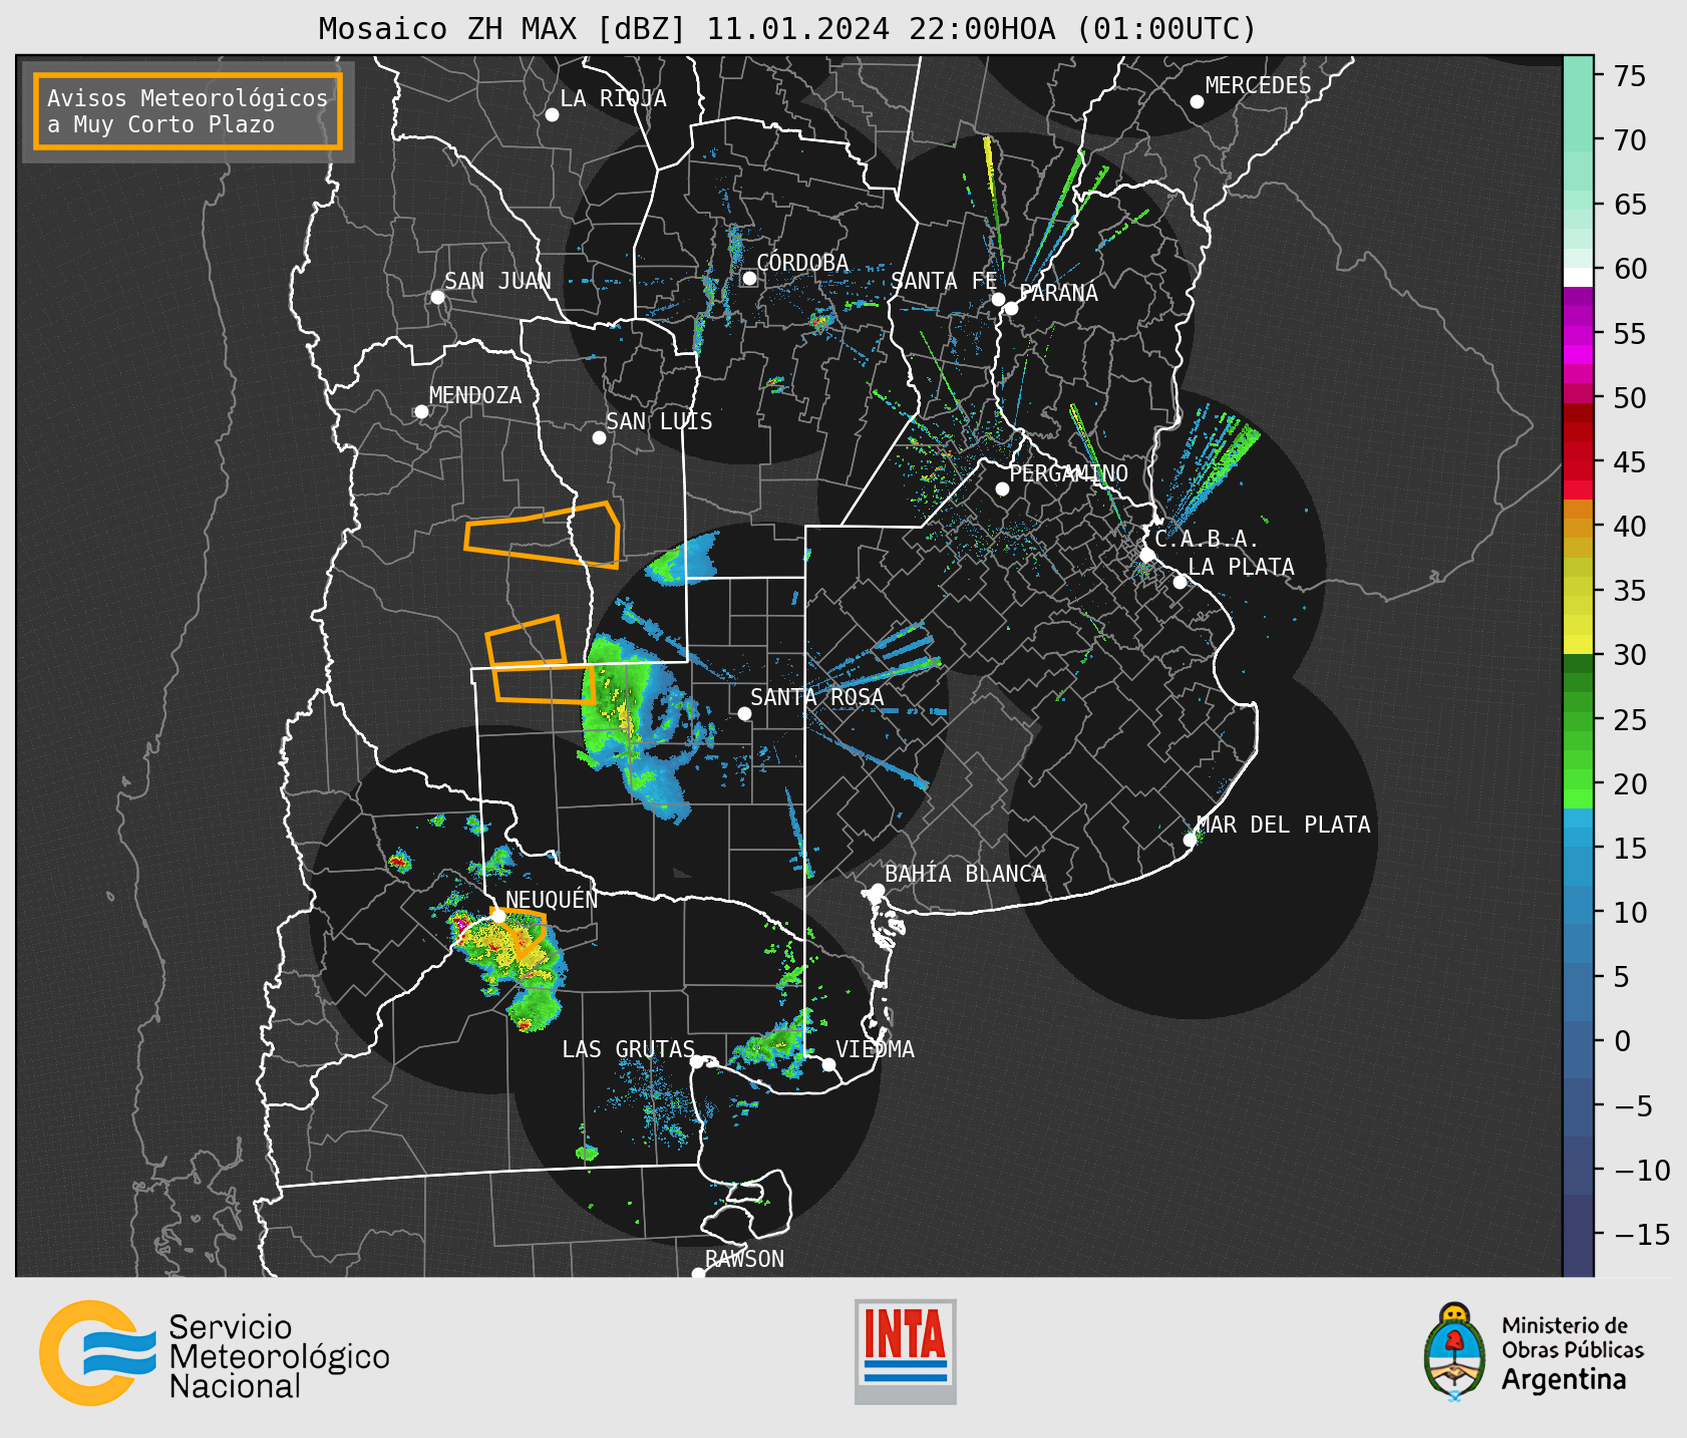
Task: Click the dark blue -10 dBZ colorbar segment
Action: click(1578, 1168)
